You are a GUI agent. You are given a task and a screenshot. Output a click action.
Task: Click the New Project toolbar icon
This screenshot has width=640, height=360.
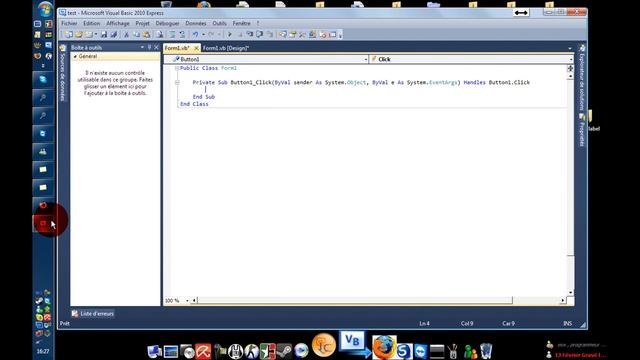69,35
